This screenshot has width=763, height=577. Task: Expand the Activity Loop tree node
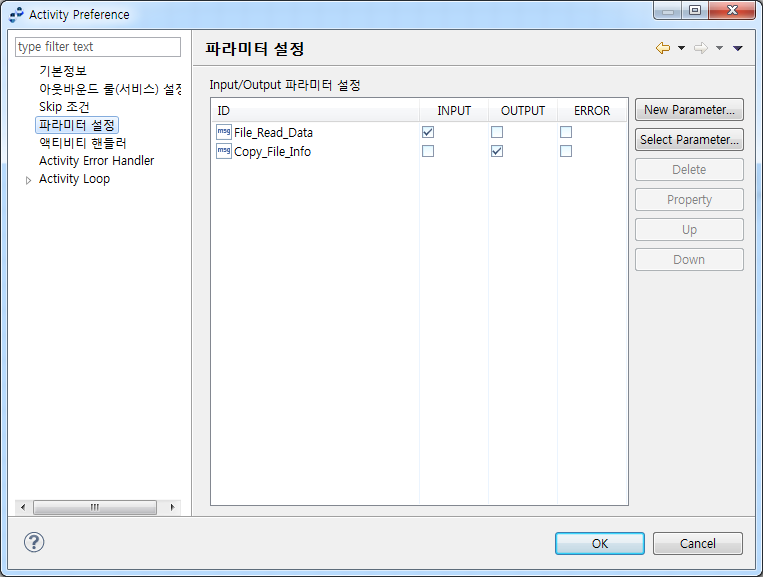(x=28, y=180)
